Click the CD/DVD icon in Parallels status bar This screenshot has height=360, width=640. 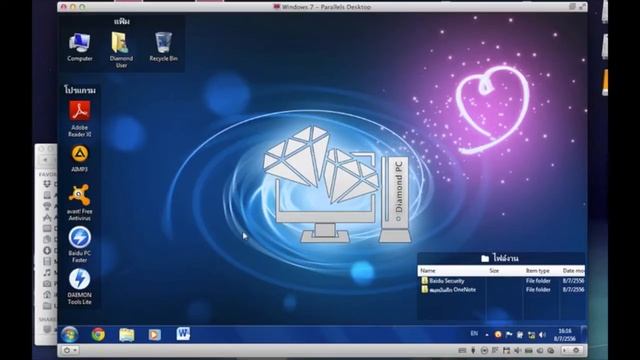click(x=484, y=351)
